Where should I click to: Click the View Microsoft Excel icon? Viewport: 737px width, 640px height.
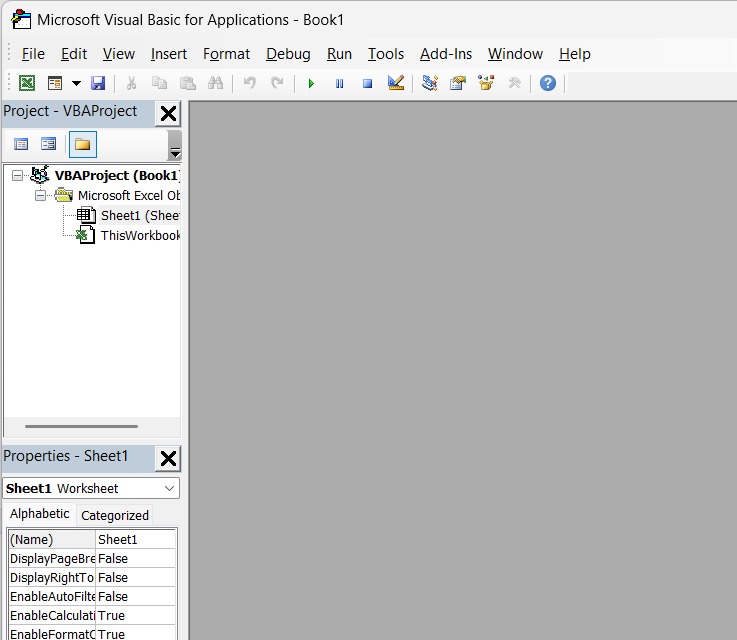27,83
